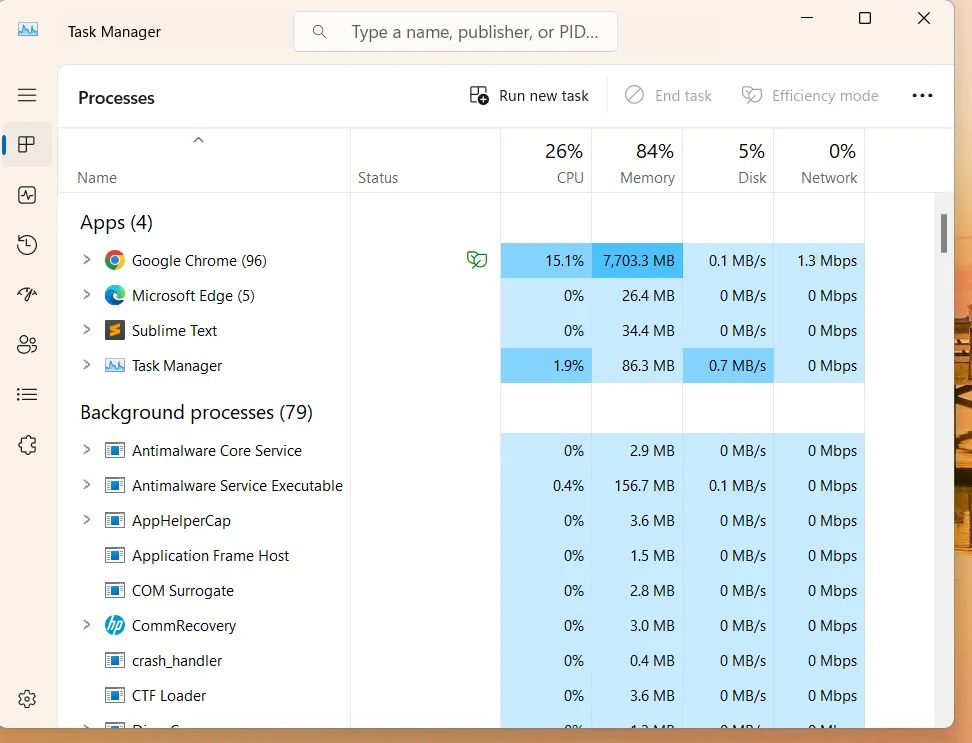972x743 pixels.
Task: Click the COM Surrogate process icon
Action: click(115, 591)
